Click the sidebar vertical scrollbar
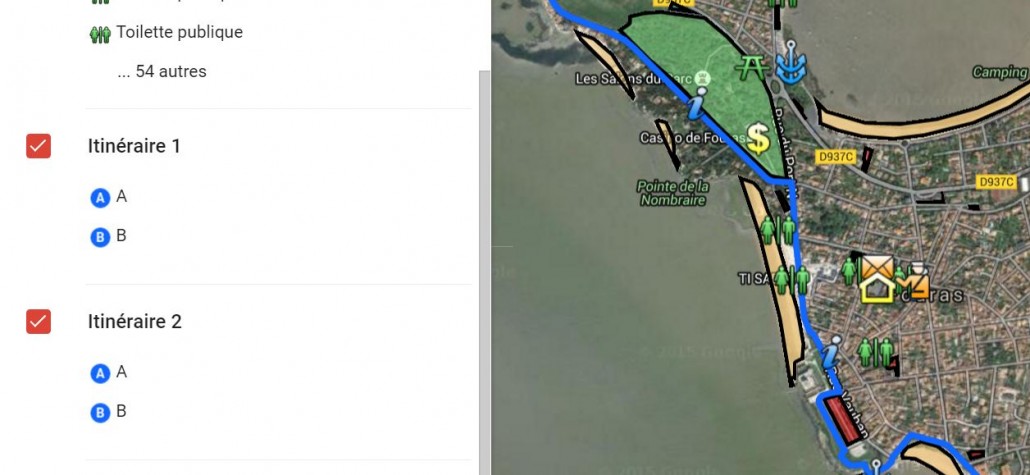The width and height of the screenshot is (1030, 475). (485, 273)
